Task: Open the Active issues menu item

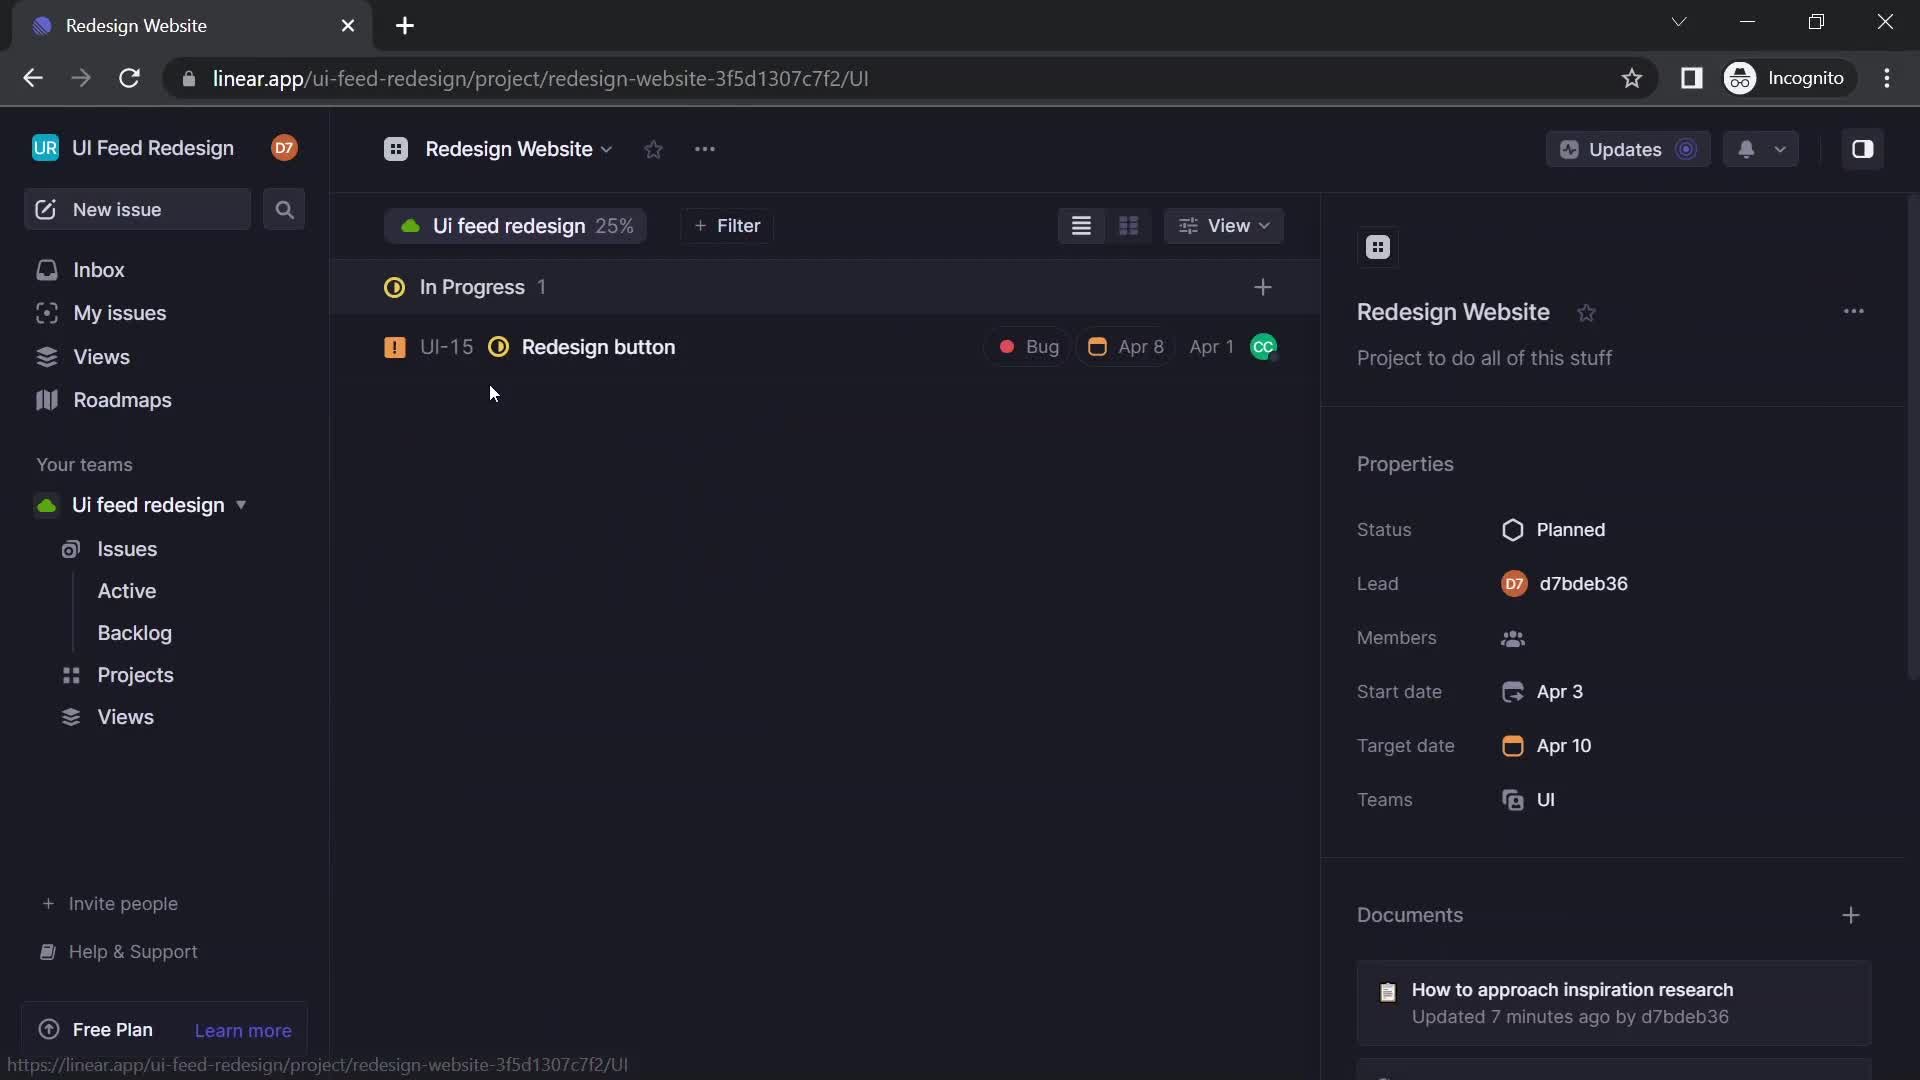Action: [127, 589]
